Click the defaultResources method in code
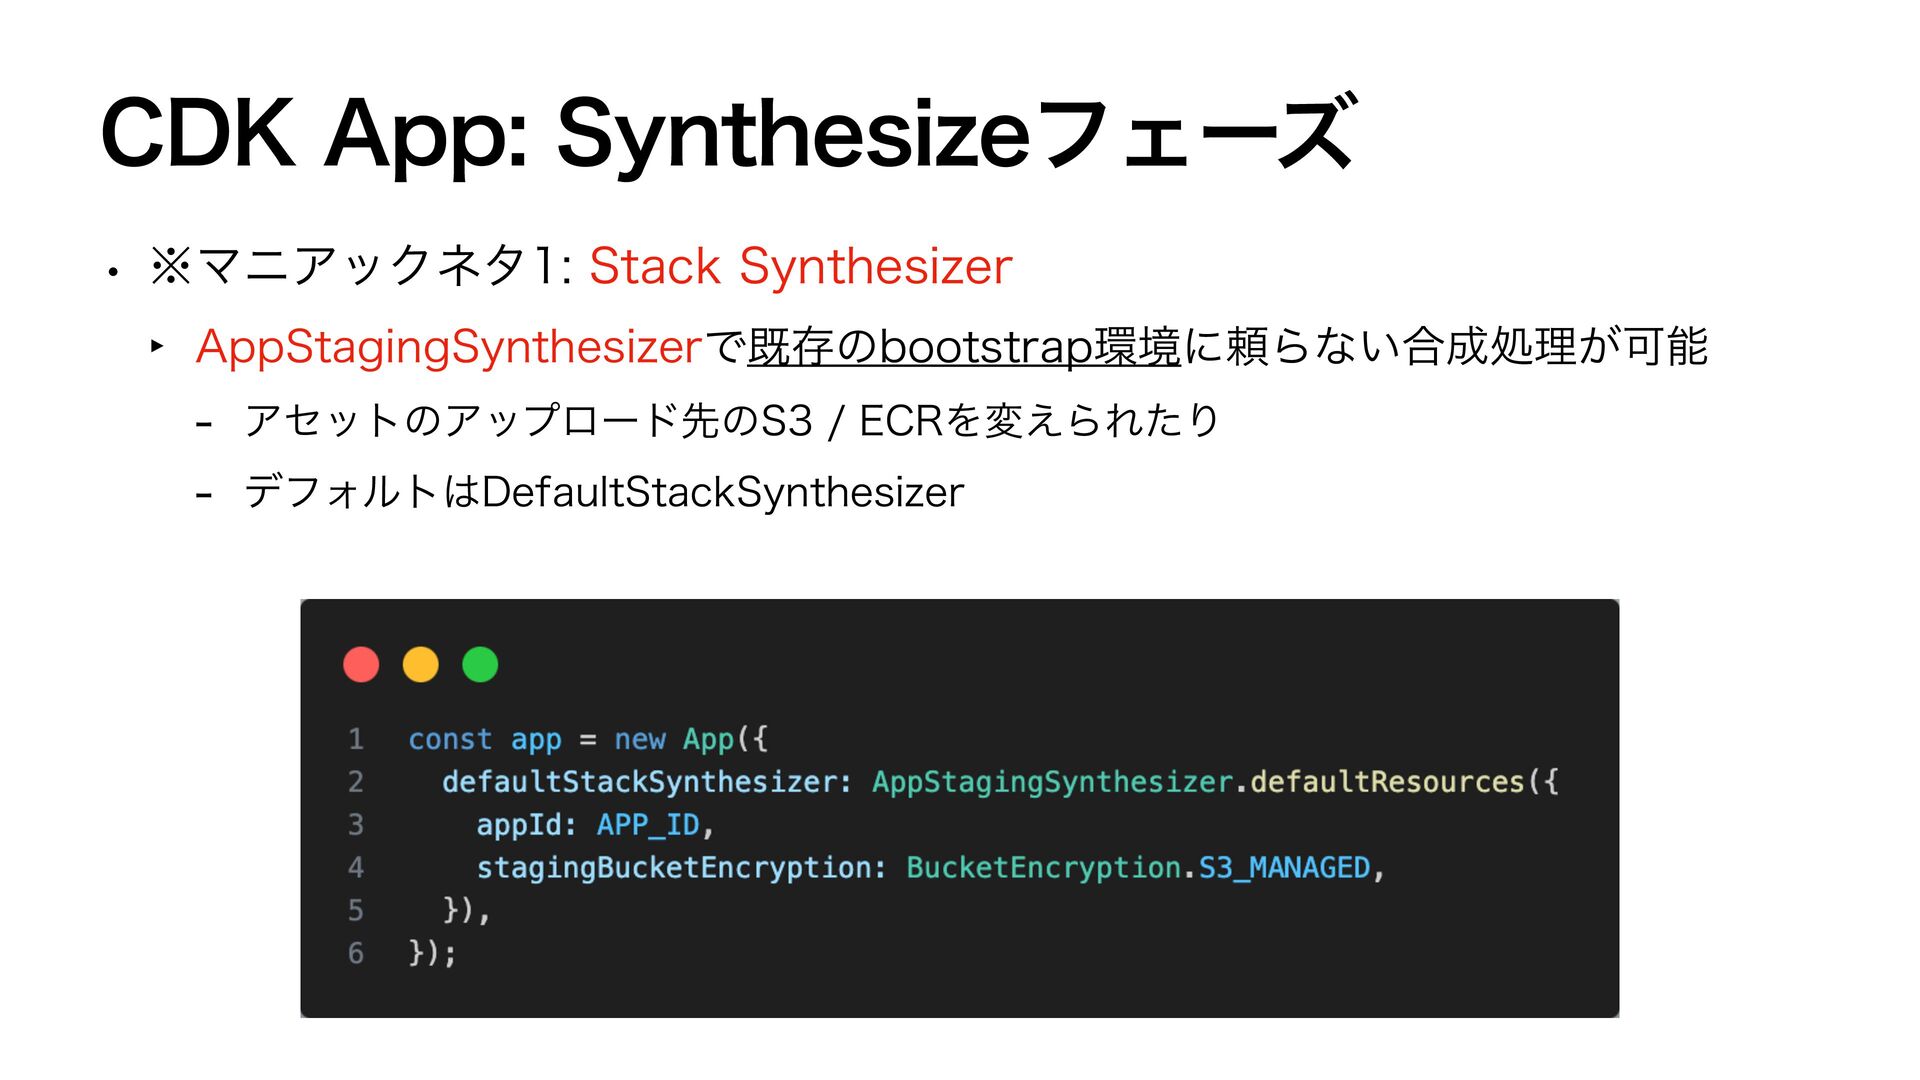The width and height of the screenshot is (1920, 1080). click(1387, 782)
